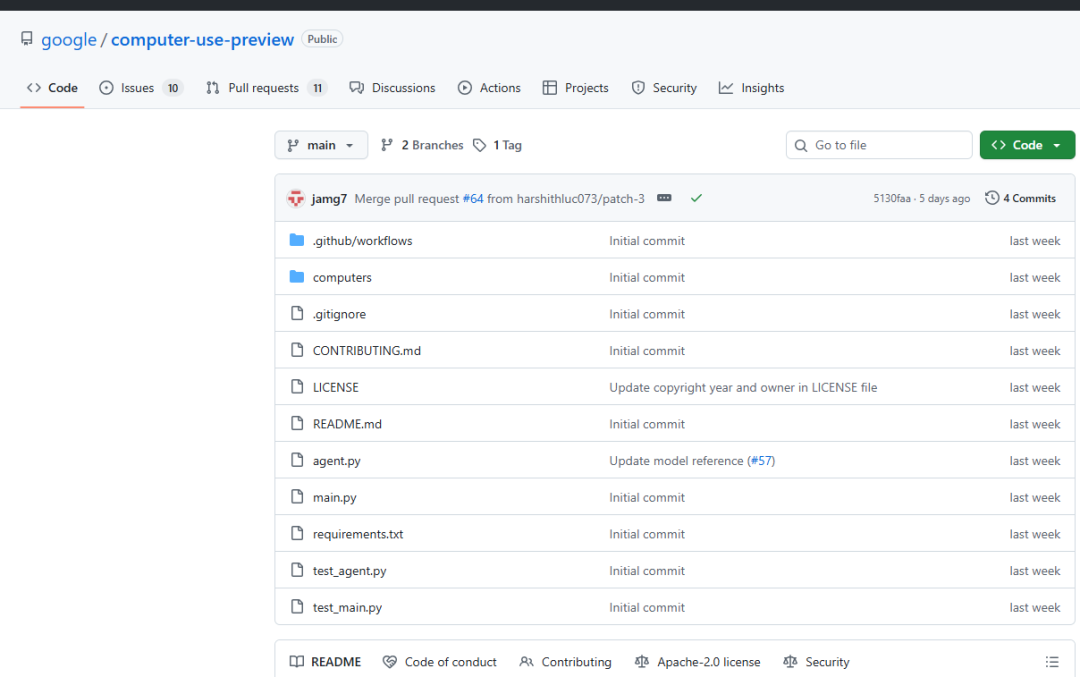Open the README outline list icon

1052,662
